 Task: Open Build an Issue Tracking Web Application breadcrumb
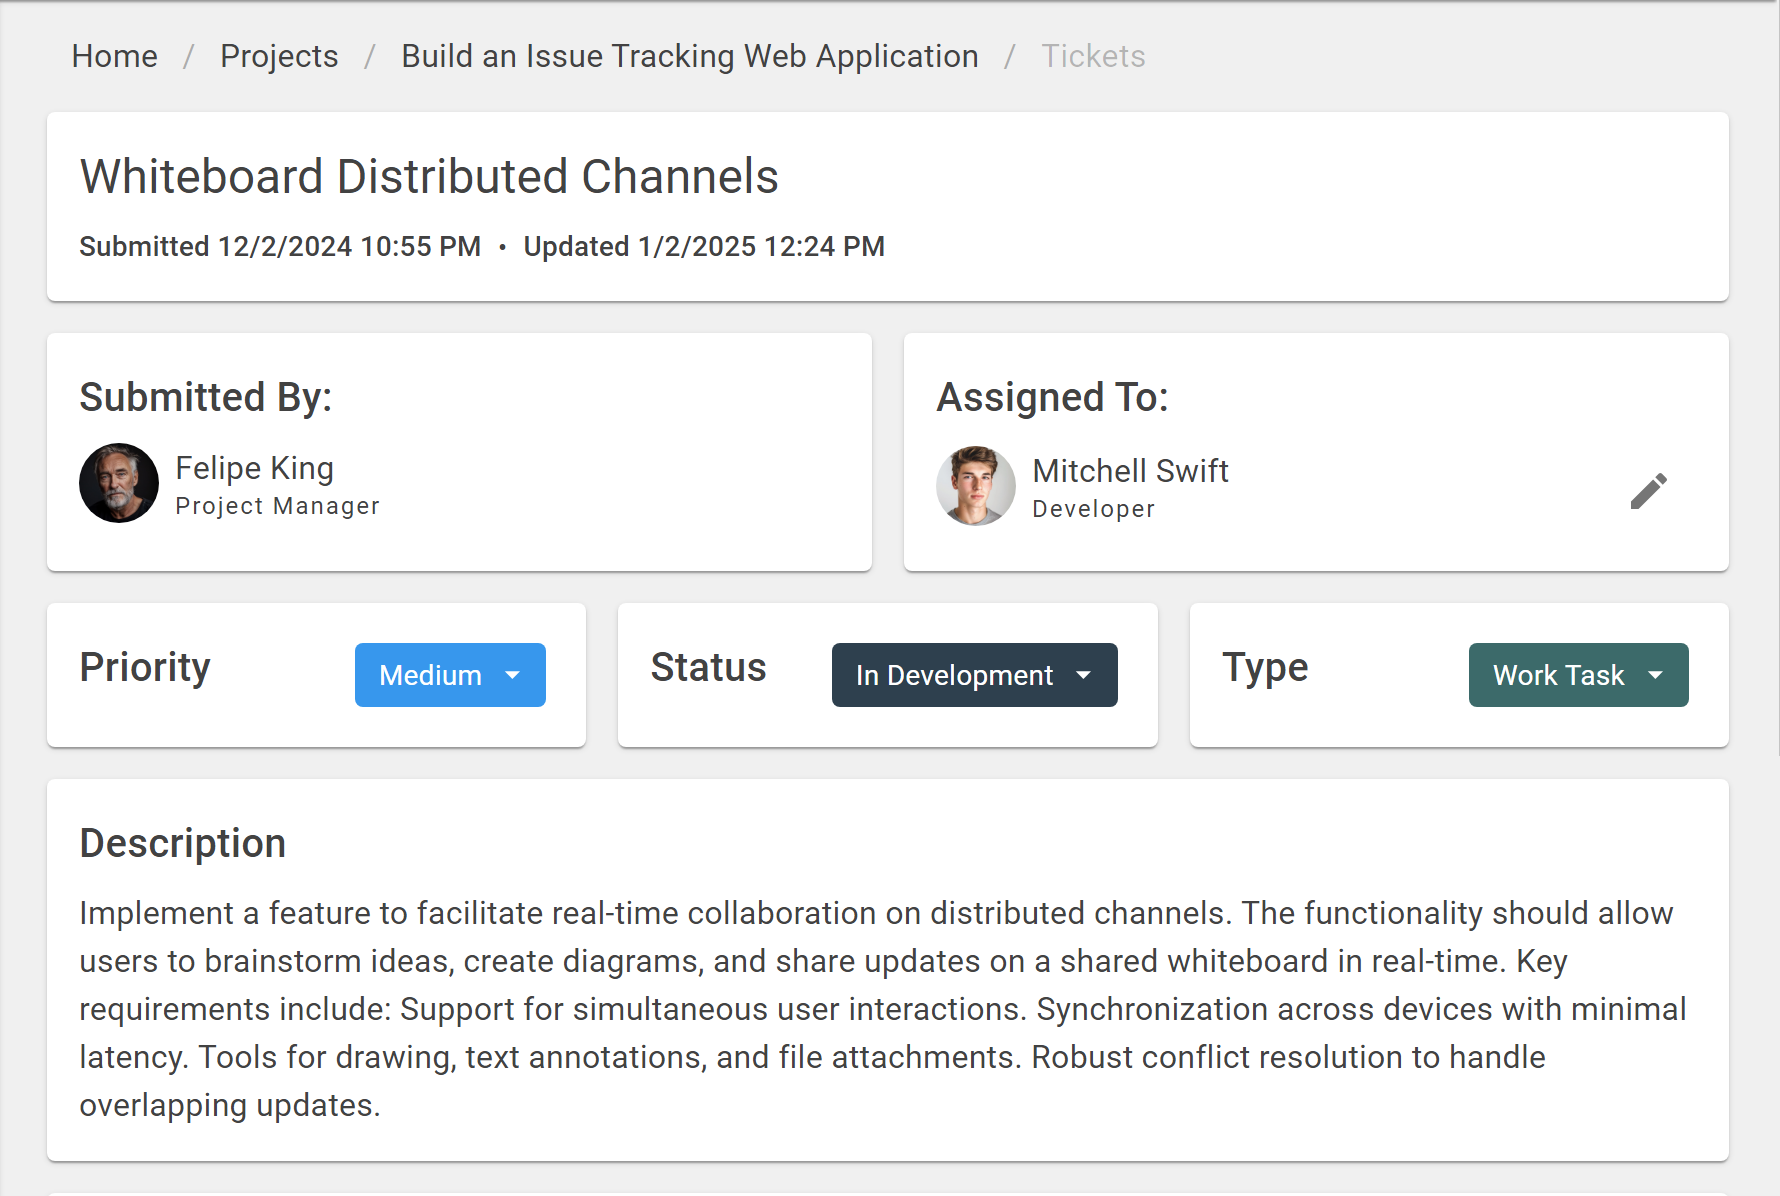[689, 57]
